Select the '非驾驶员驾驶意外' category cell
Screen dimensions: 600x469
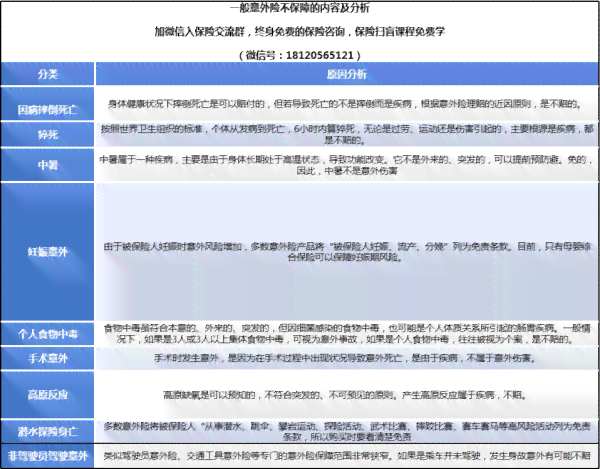pos(47,456)
